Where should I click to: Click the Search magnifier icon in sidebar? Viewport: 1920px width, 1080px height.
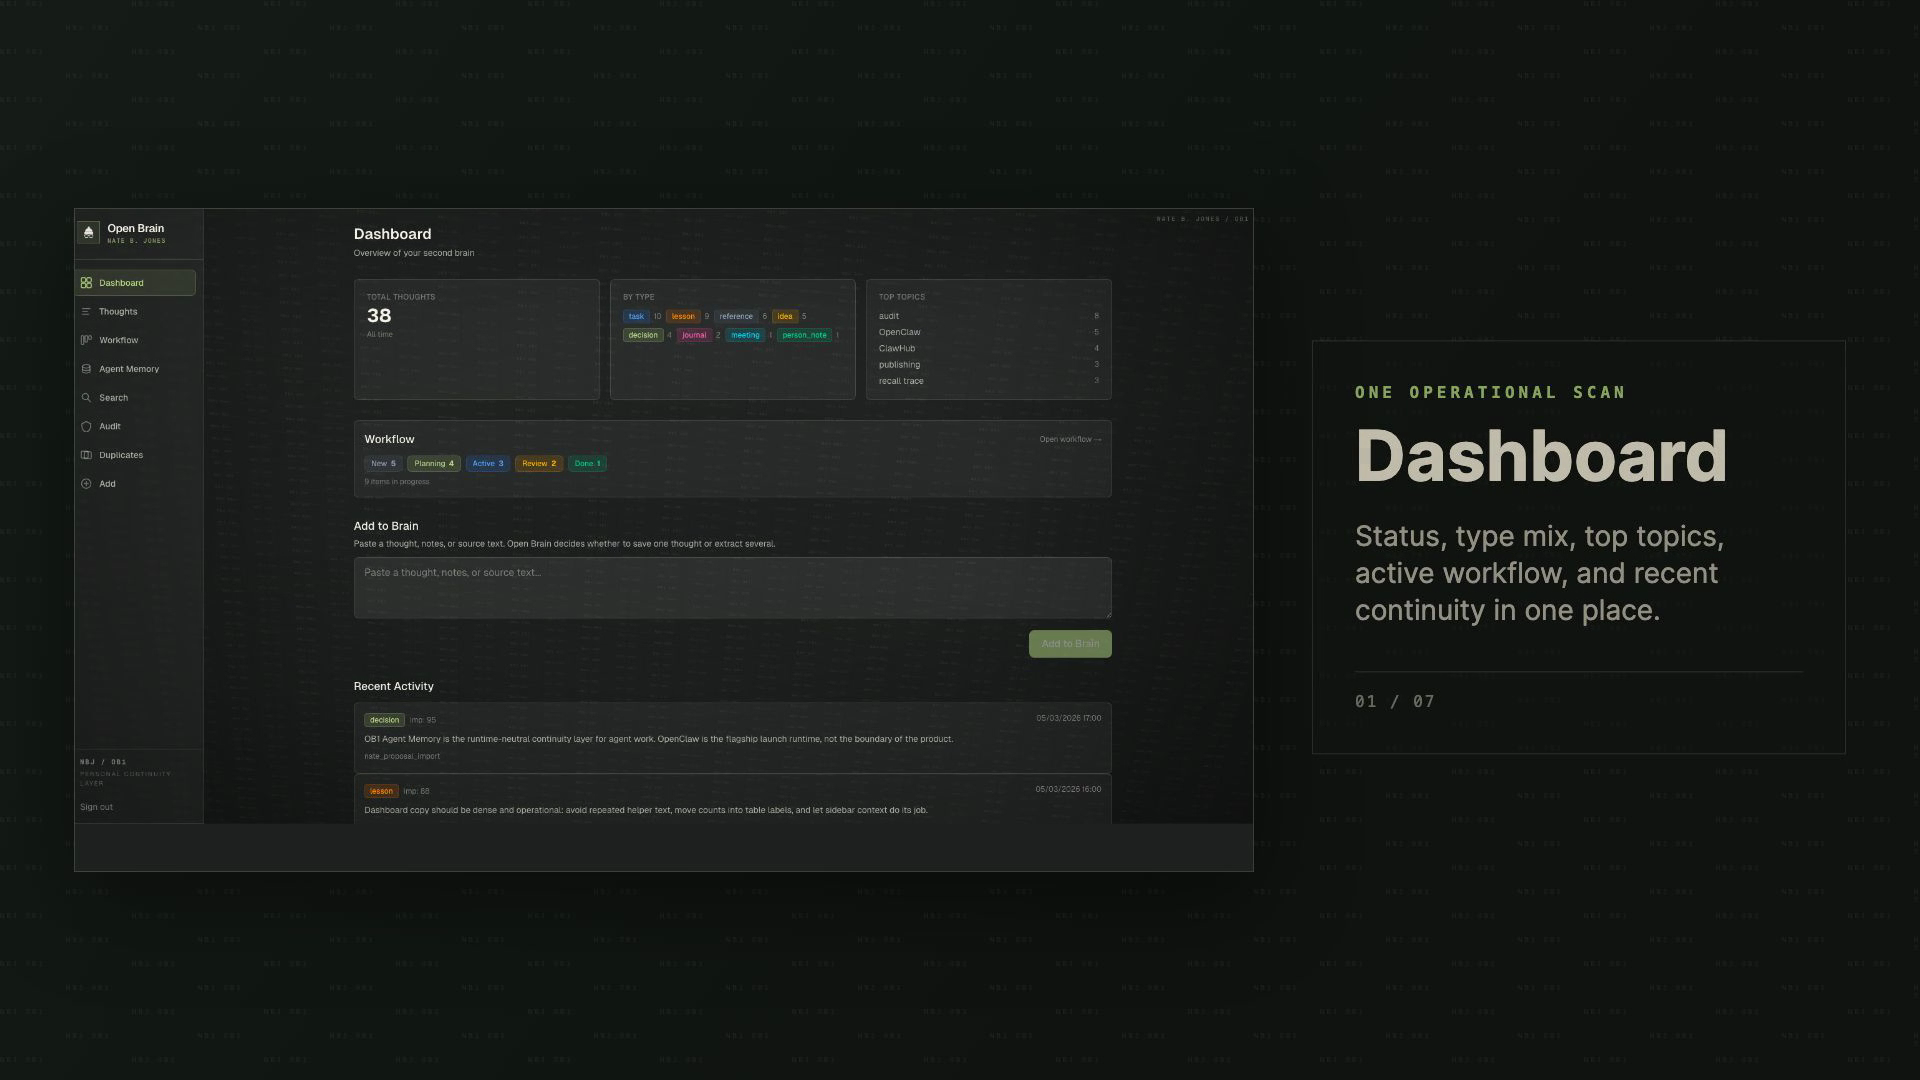coord(86,398)
